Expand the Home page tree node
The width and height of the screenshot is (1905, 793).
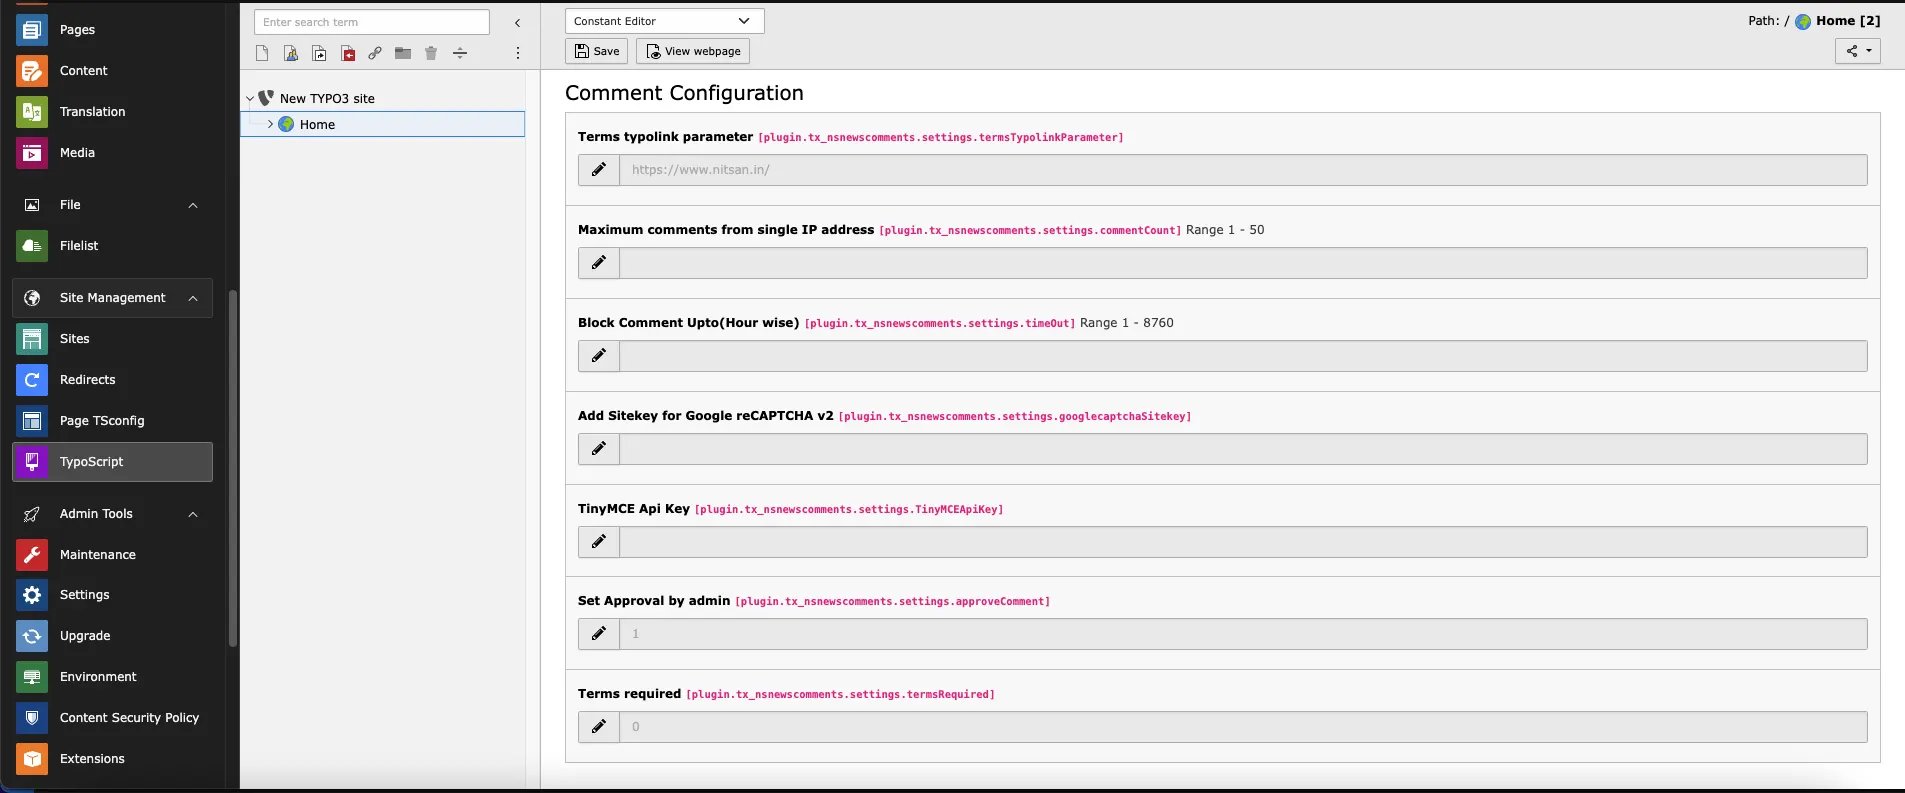[x=270, y=124]
